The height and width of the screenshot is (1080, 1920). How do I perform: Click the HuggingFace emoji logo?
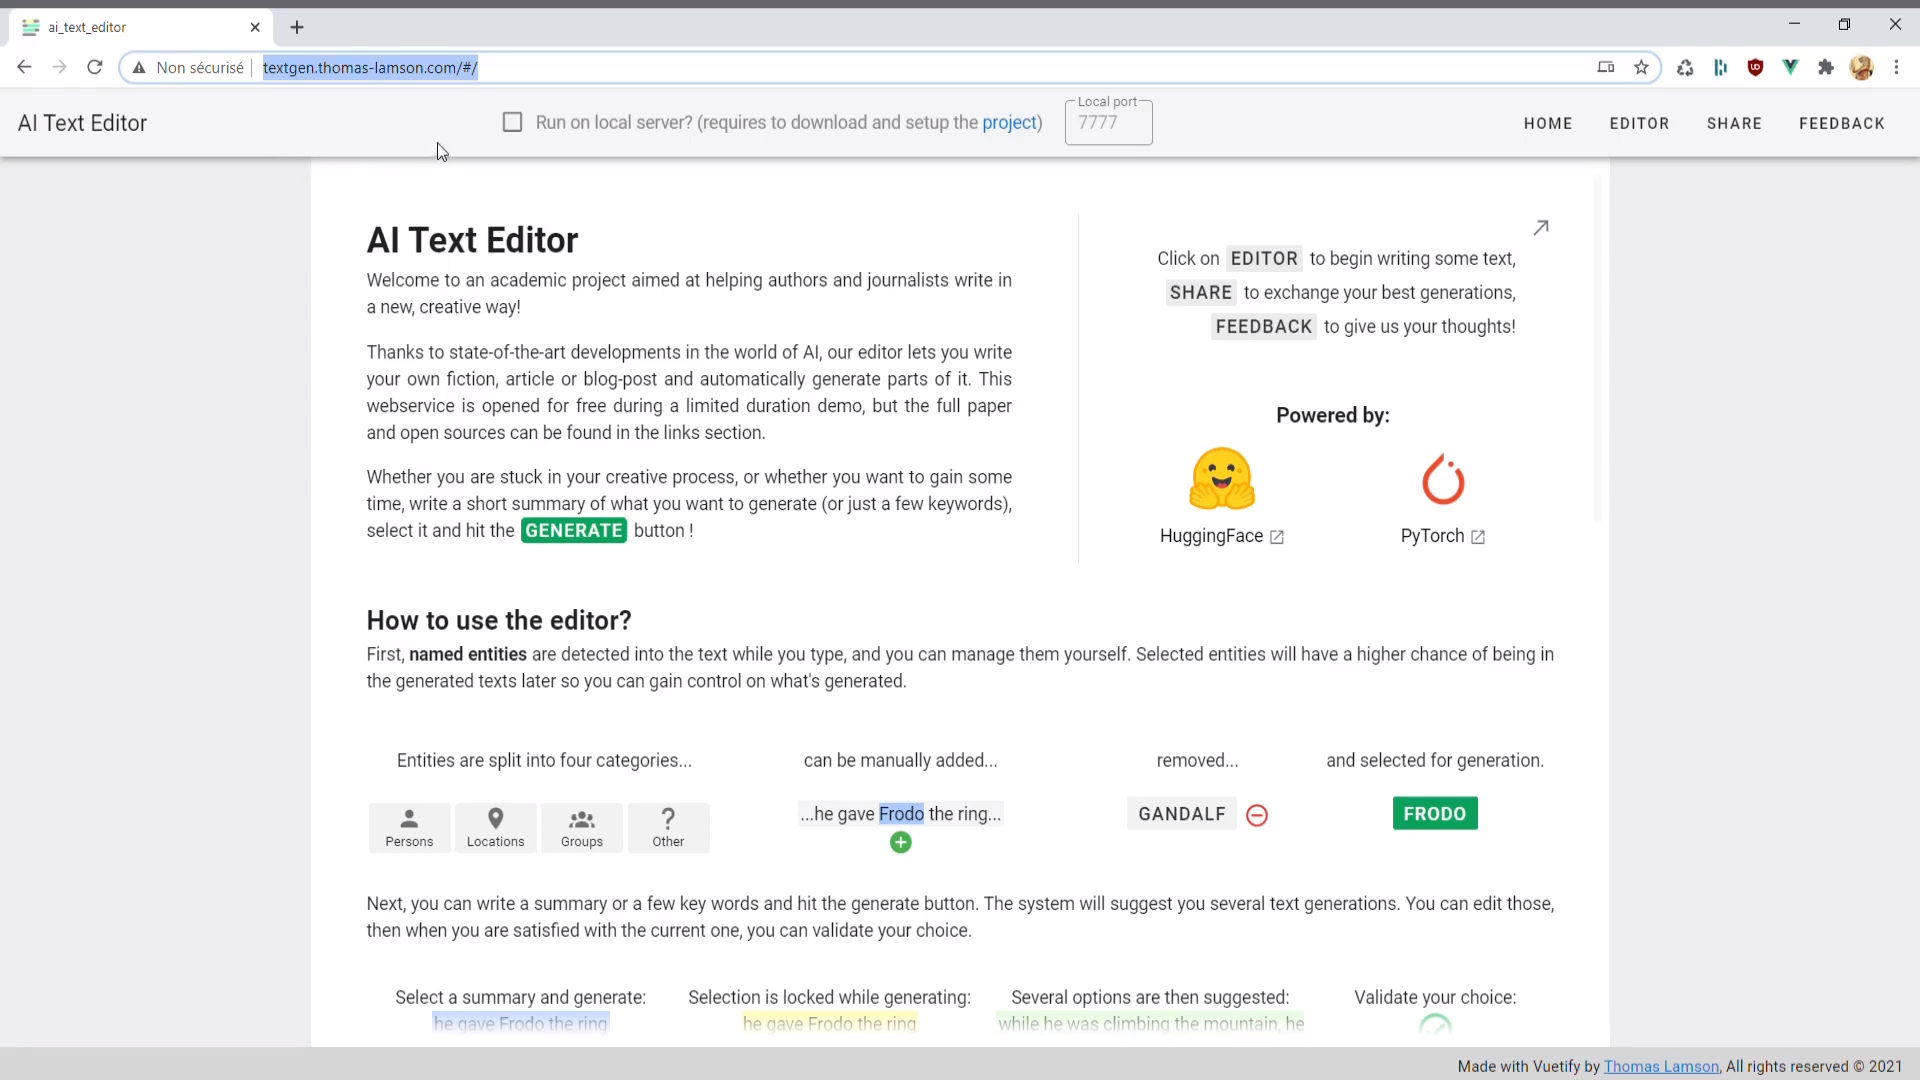click(1221, 479)
